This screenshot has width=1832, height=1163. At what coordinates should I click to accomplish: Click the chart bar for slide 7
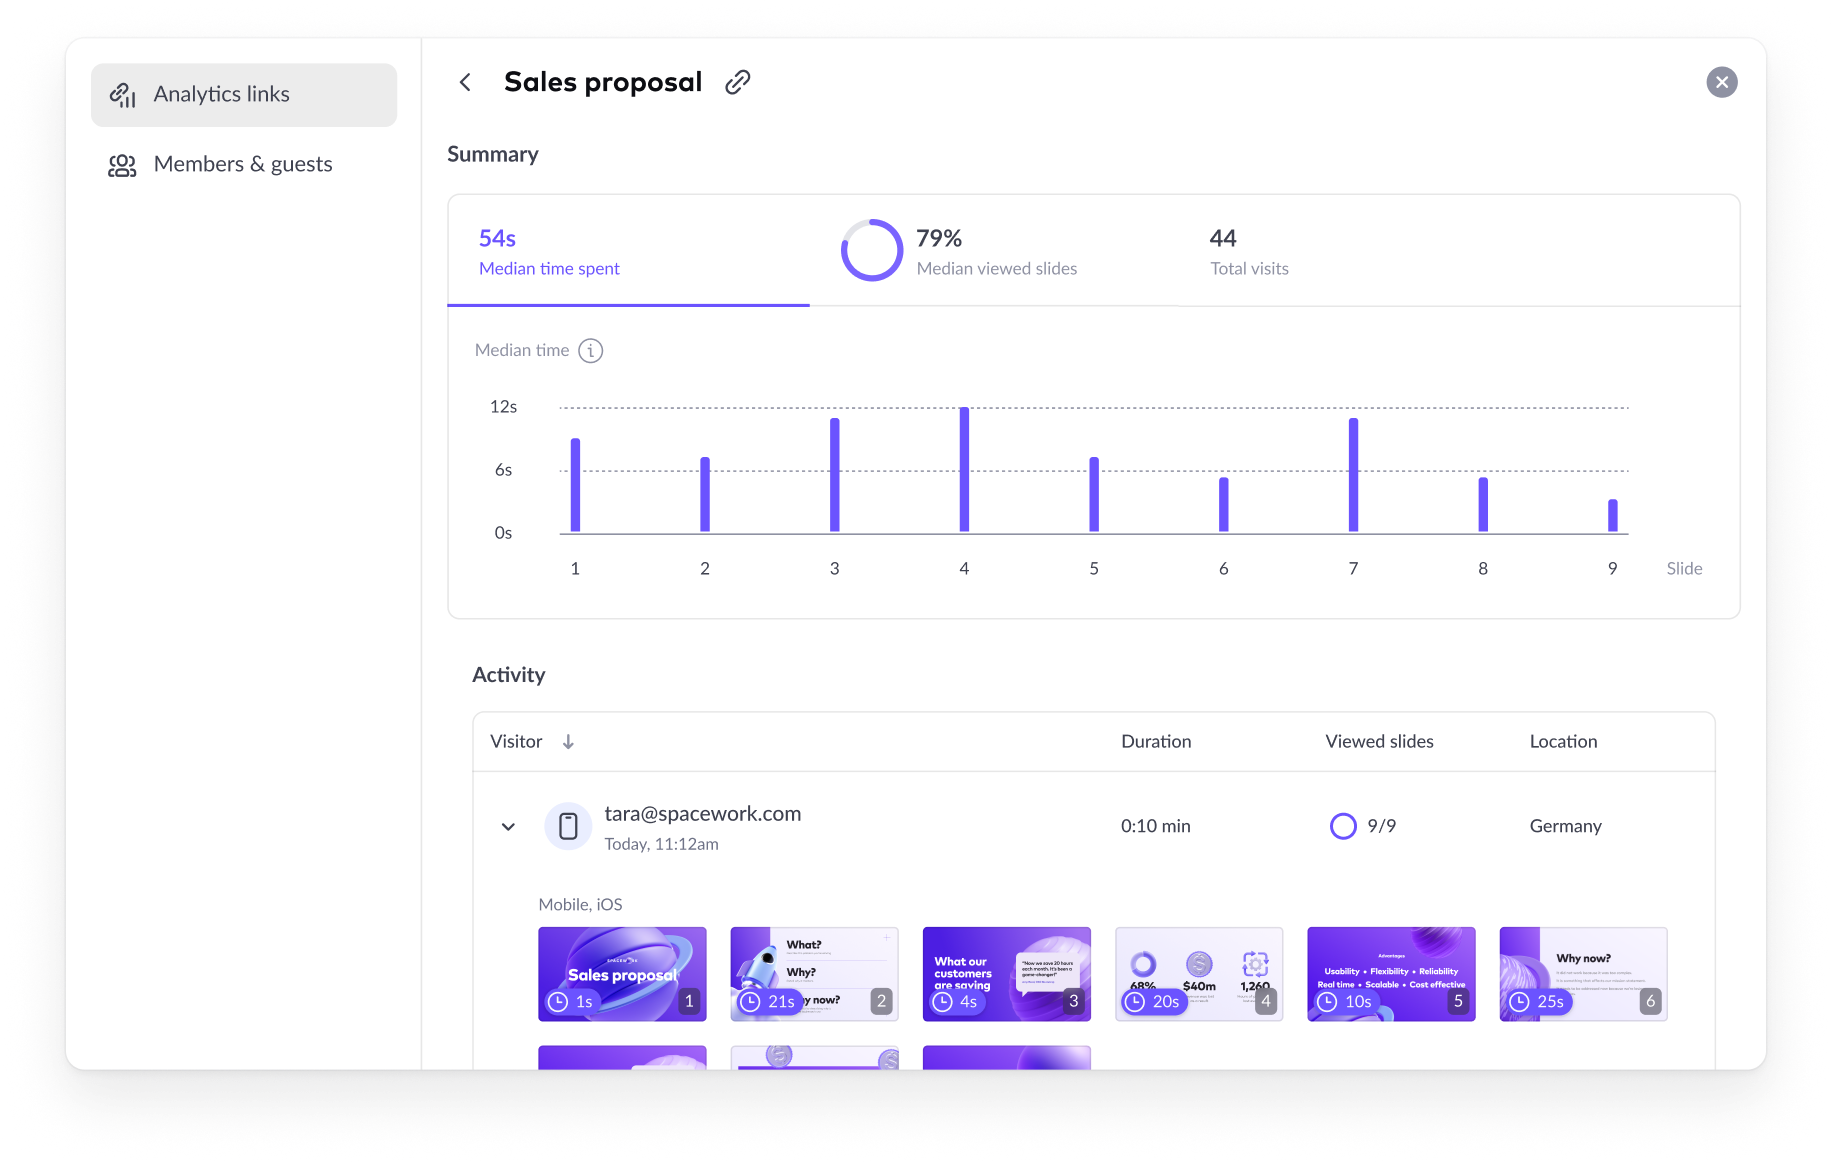point(1353,475)
